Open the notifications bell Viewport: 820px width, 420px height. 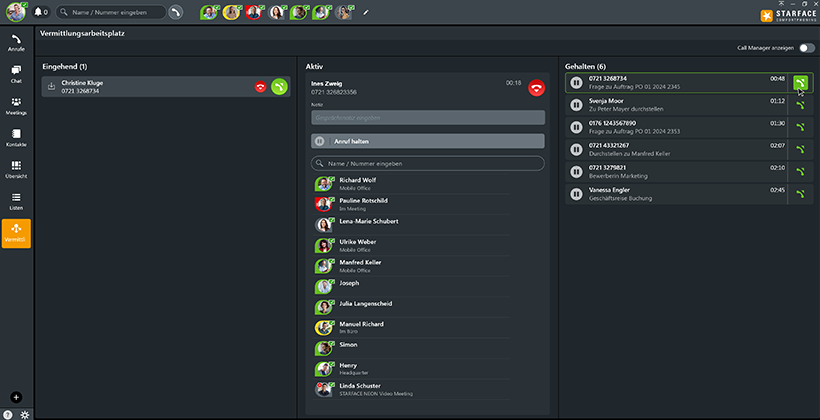pyautogui.click(x=40, y=12)
